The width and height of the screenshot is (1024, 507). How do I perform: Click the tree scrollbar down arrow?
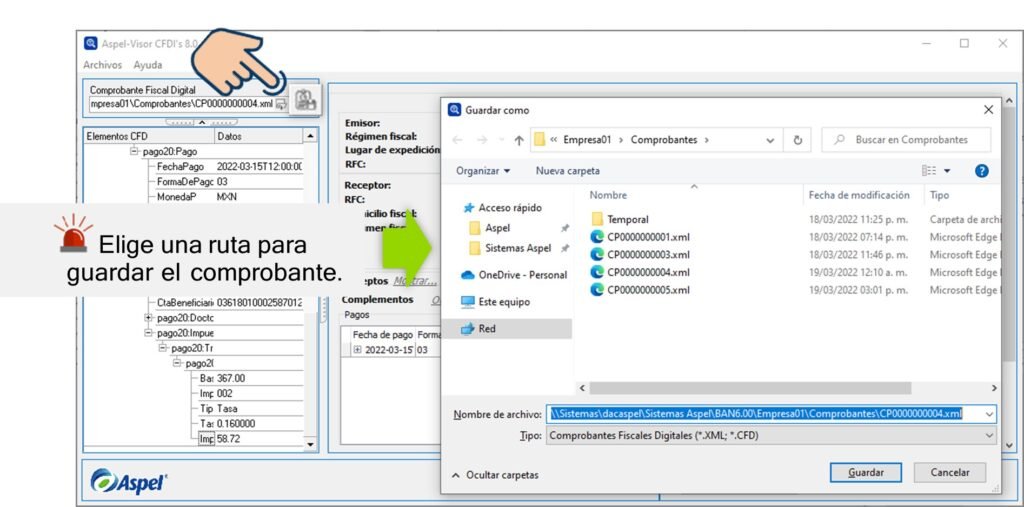pyautogui.click(x=310, y=444)
